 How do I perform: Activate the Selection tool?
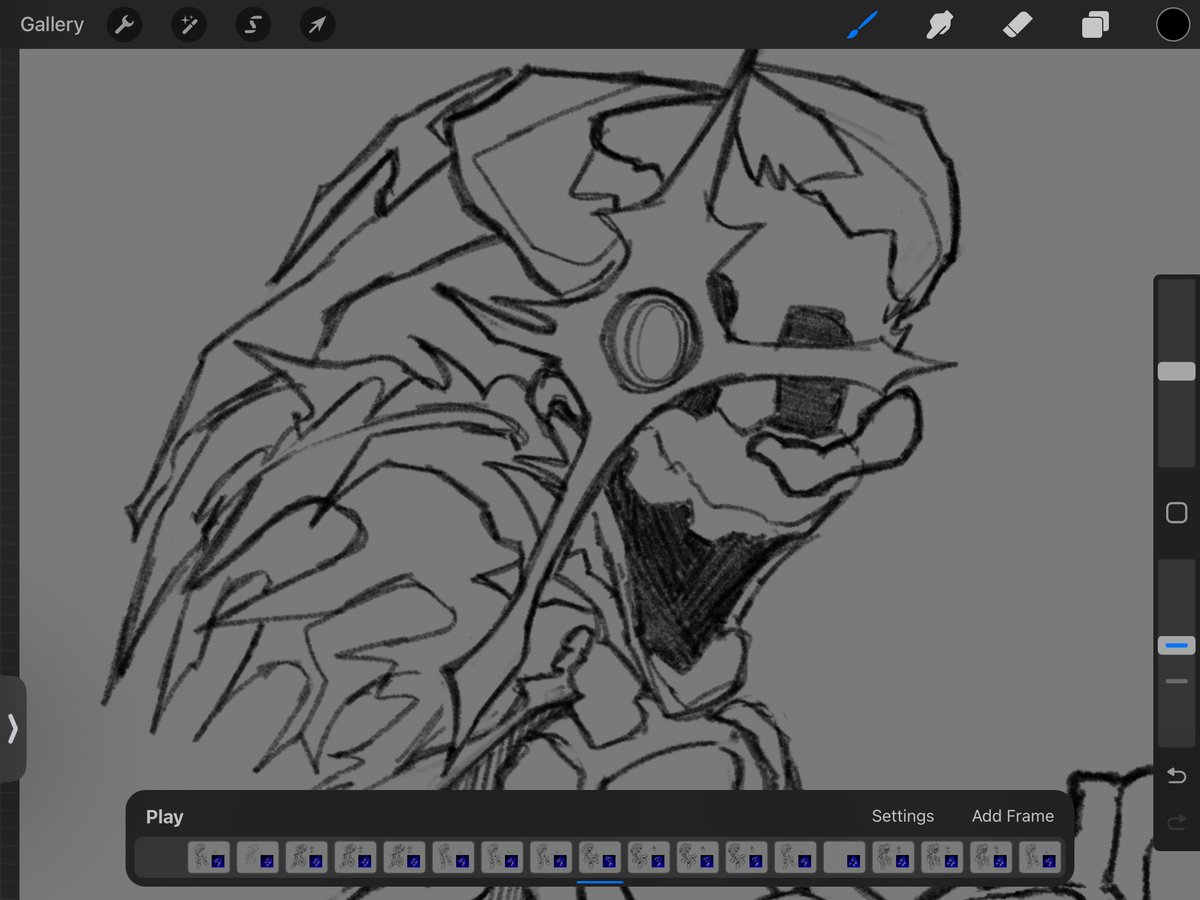(253, 25)
